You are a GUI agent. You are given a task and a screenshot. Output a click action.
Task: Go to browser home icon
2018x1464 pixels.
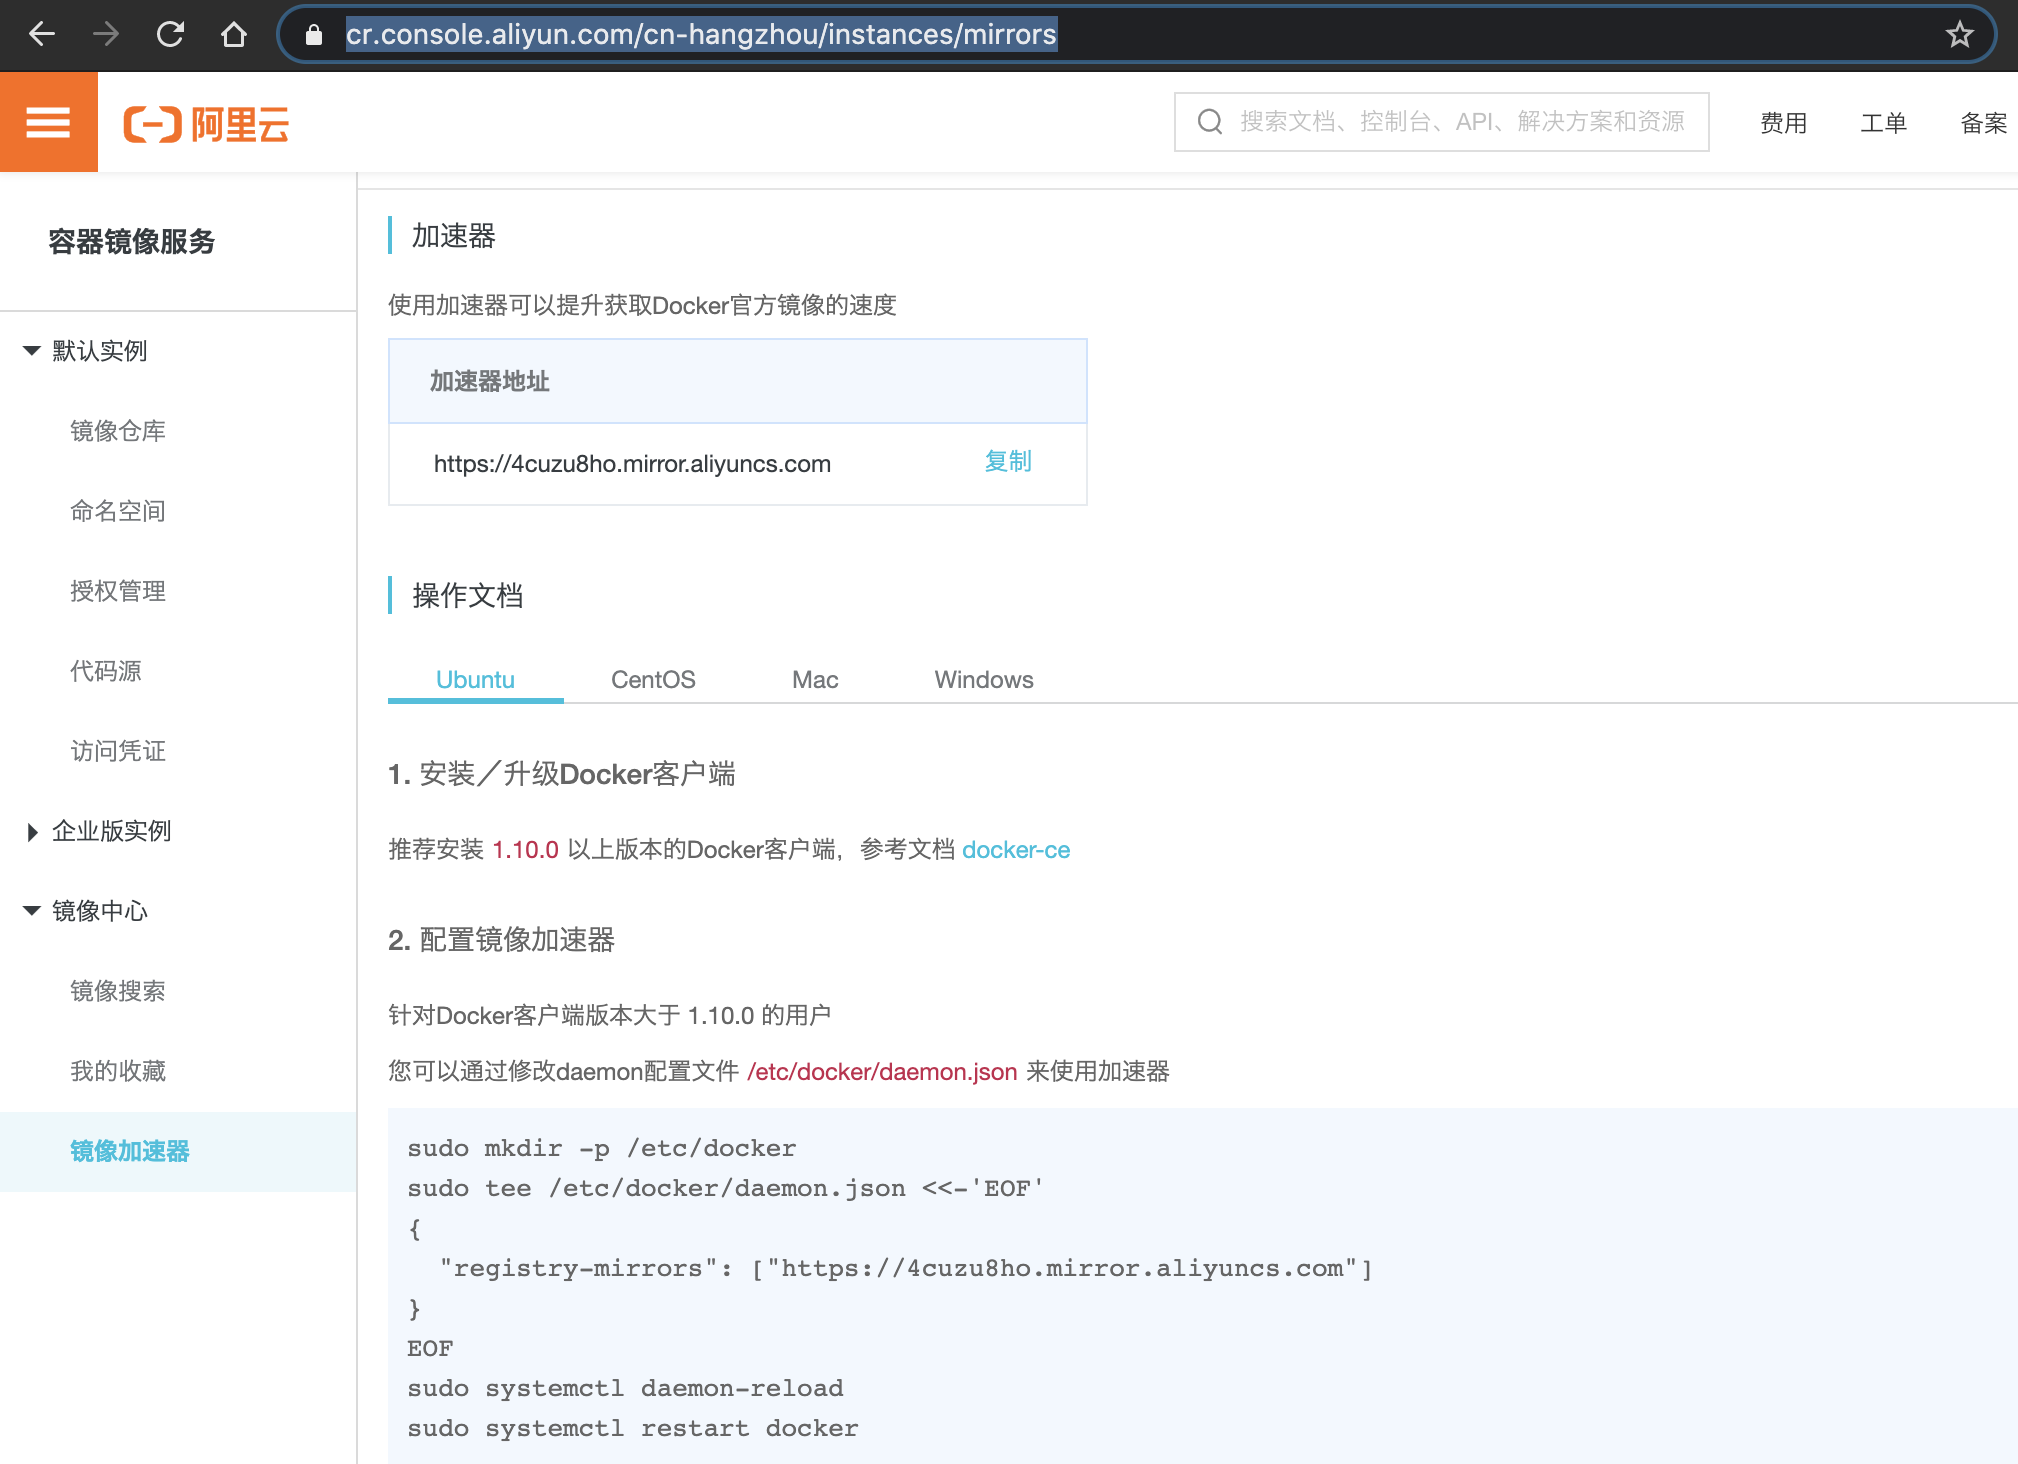pyautogui.click(x=234, y=34)
